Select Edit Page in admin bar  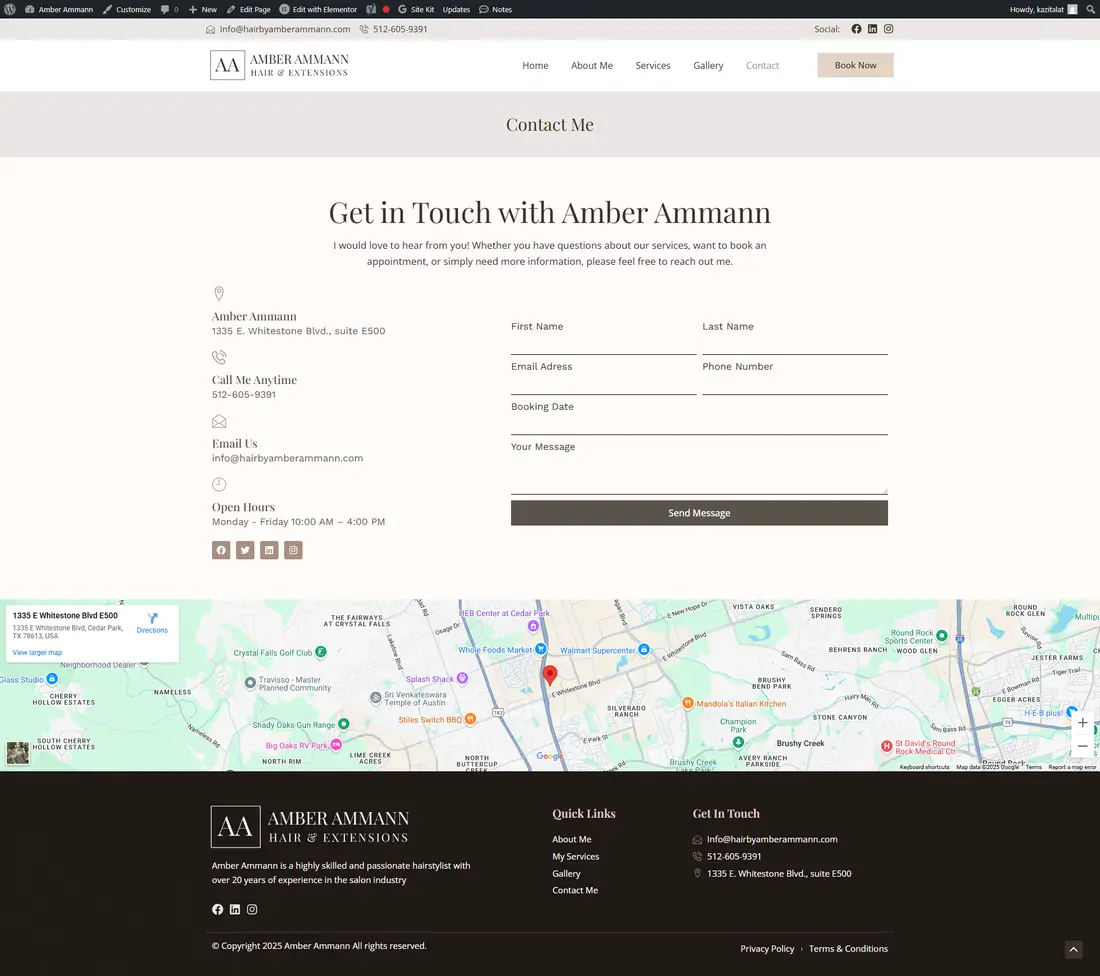(x=248, y=9)
